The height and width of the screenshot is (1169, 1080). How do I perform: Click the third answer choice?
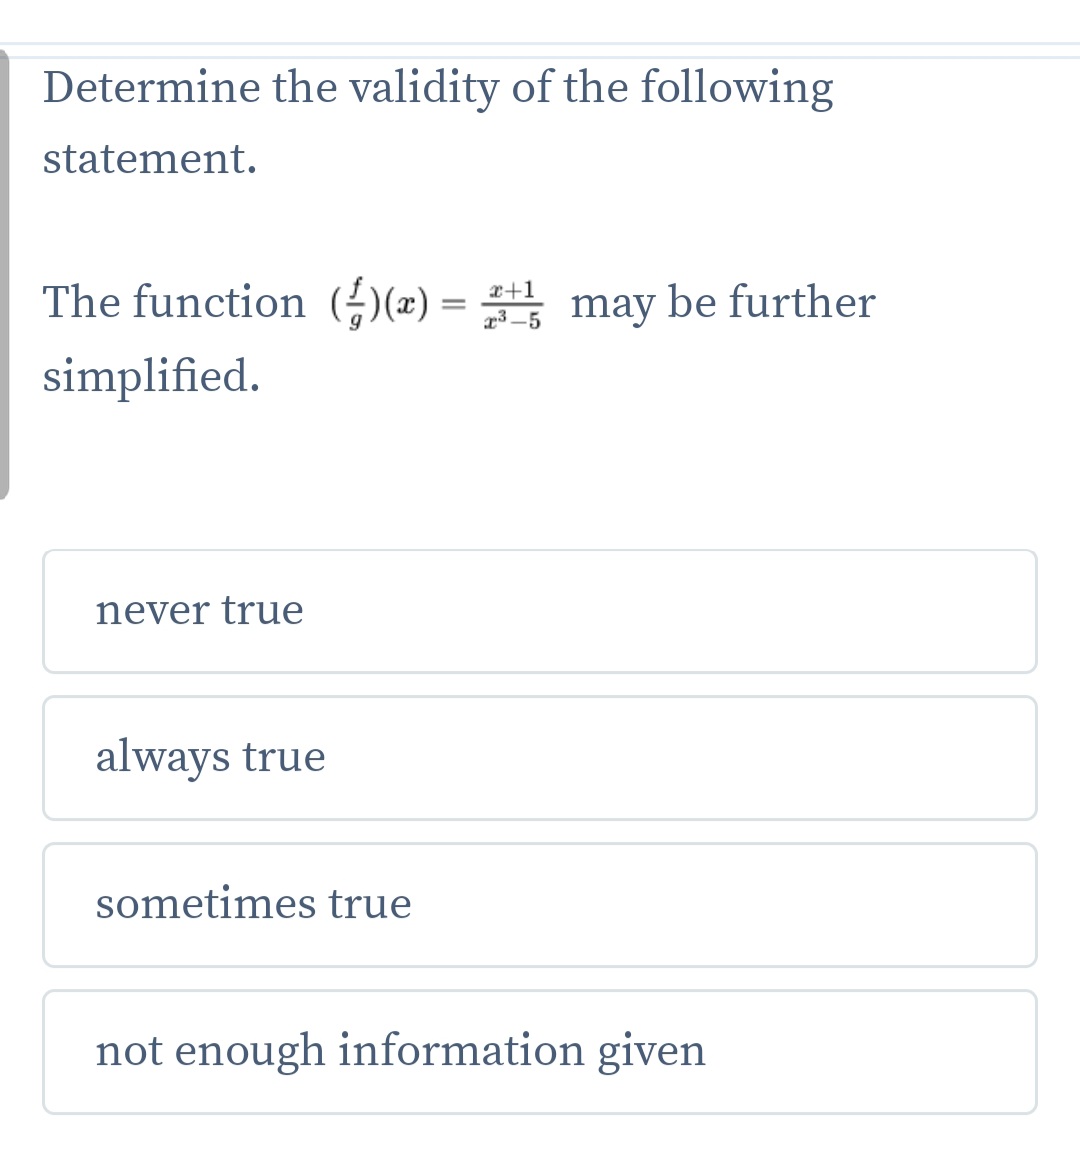coord(540,905)
